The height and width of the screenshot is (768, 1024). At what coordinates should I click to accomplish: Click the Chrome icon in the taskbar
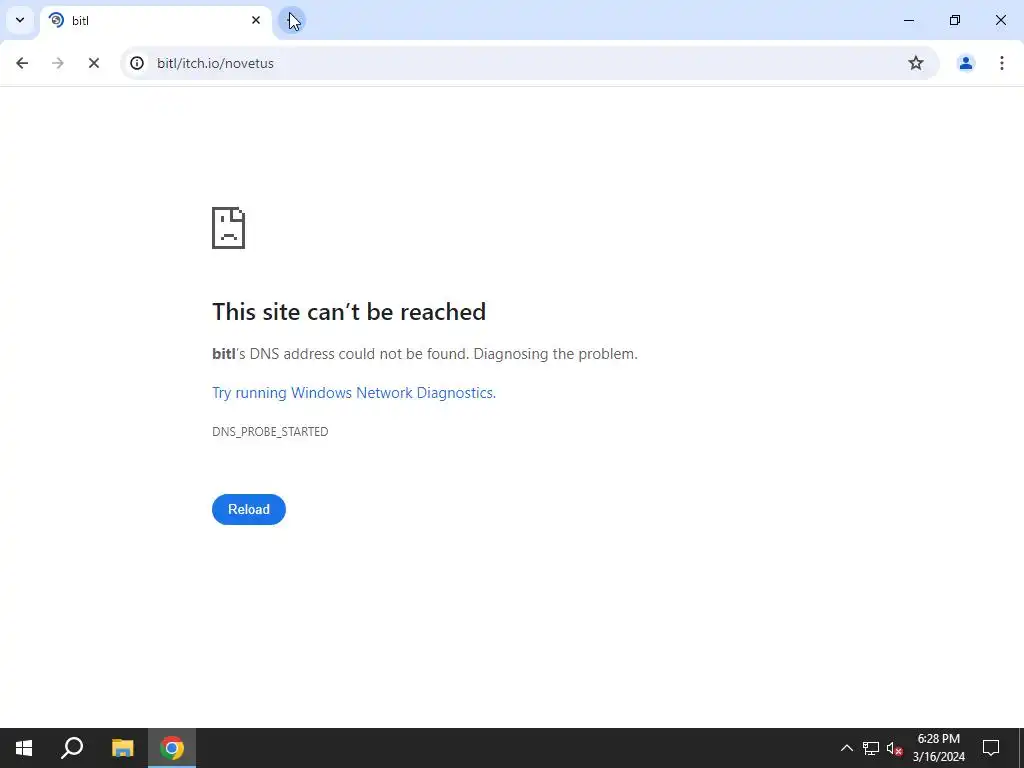(172, 748)
